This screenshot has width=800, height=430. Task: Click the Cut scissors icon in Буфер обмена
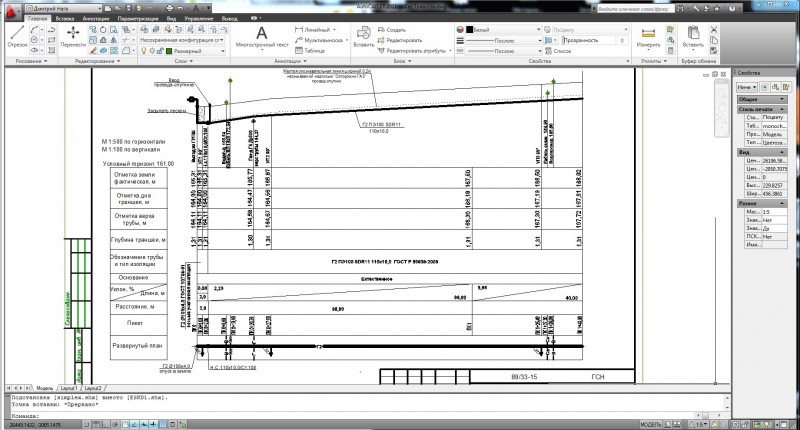tap(714, 30)
